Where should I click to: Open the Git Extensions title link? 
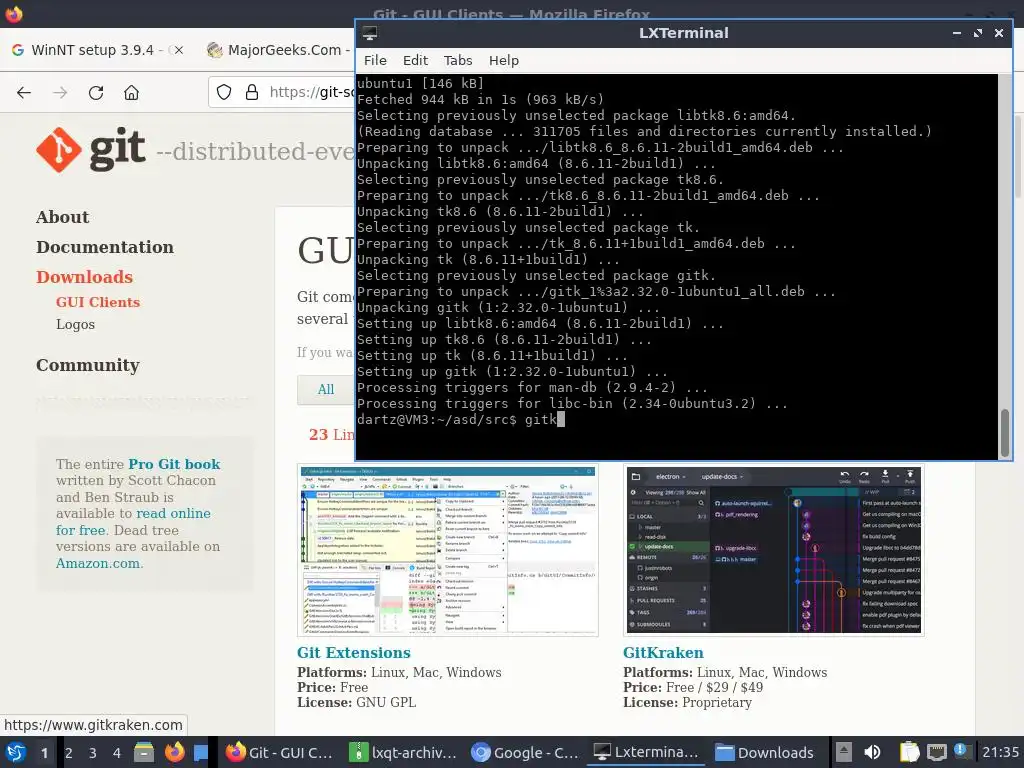click(x=353, y=652)
